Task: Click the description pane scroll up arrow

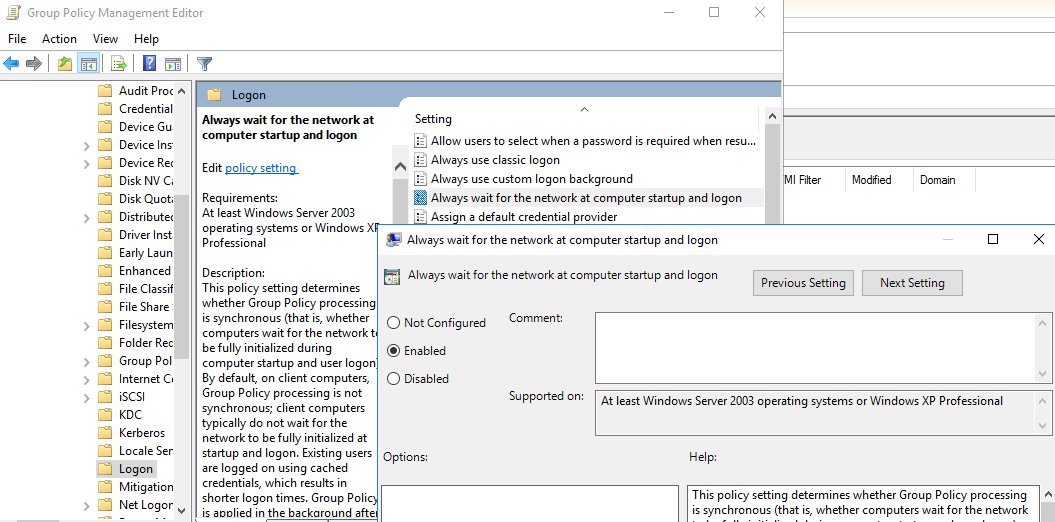Action: click(x=400, y=167)
